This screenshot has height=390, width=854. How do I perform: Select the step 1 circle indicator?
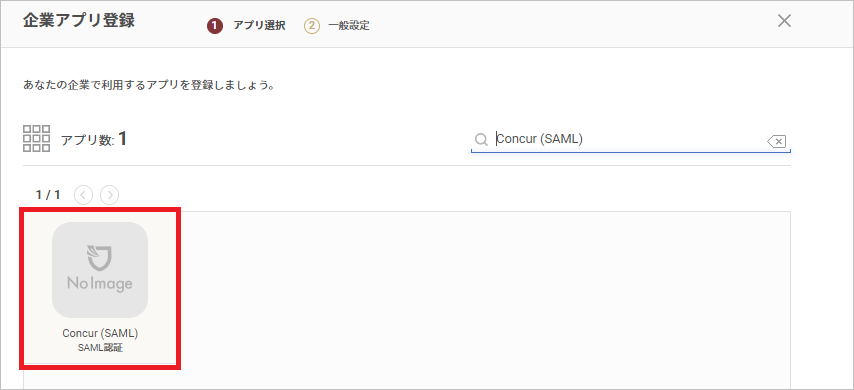pos(215,26)
